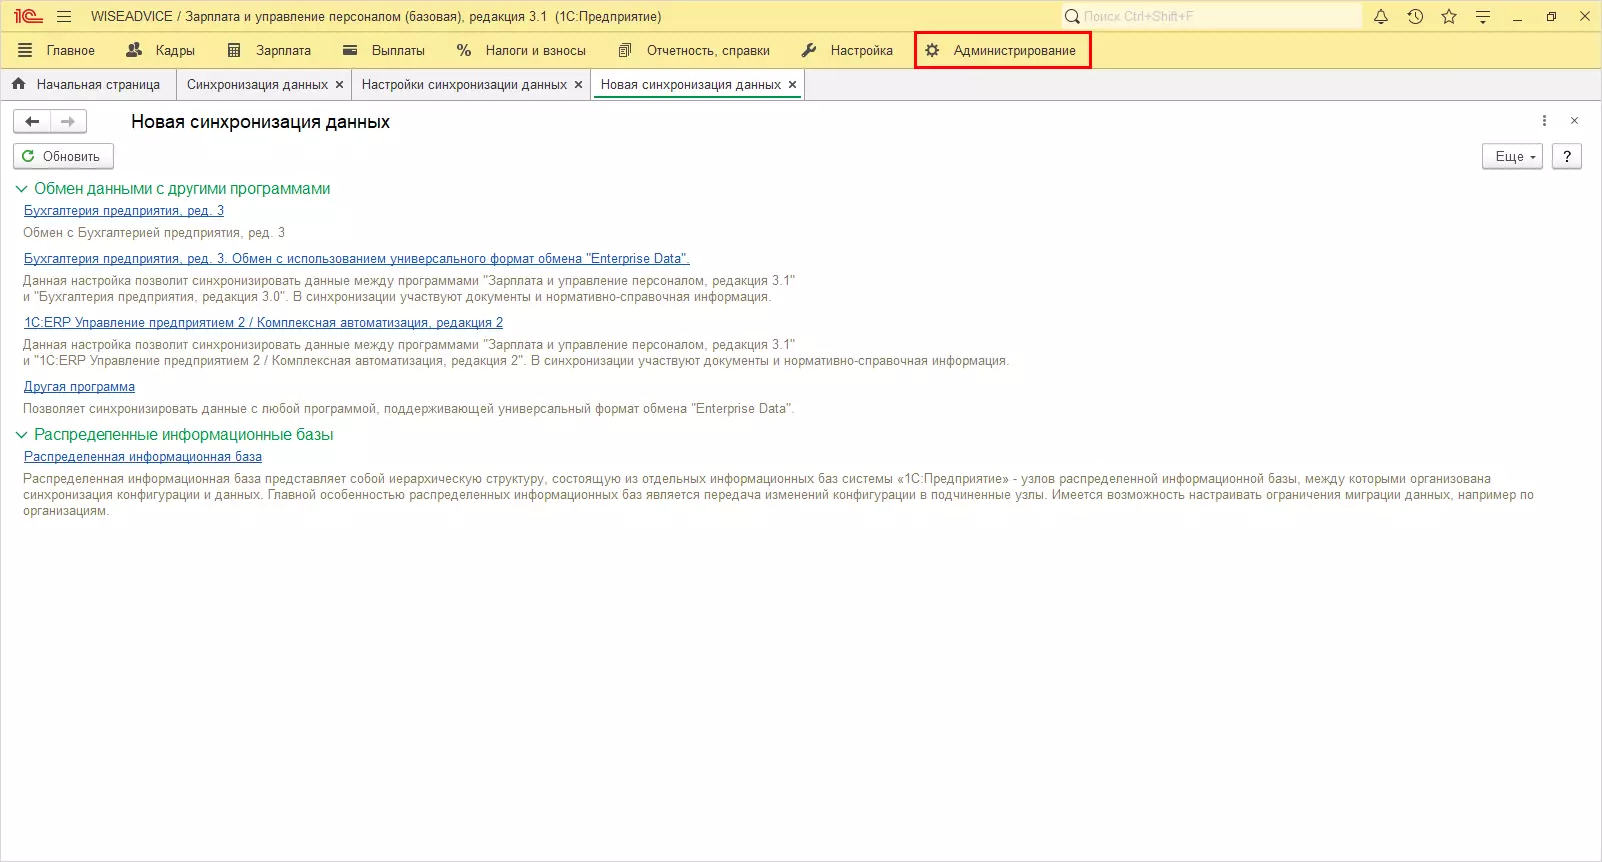Screen dimensions: 1602x862
Task: Go forward with the right arrow
Action: pos(68,122)
